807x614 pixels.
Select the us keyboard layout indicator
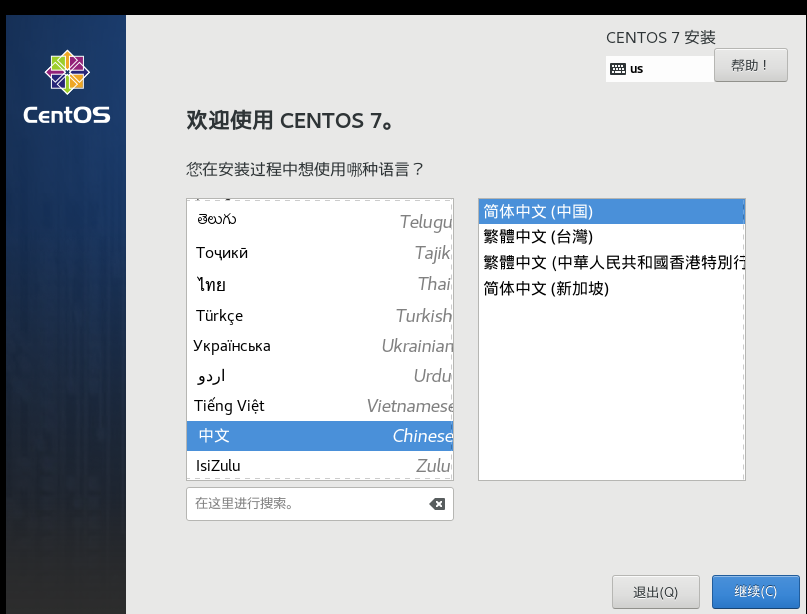click(660, 69)
